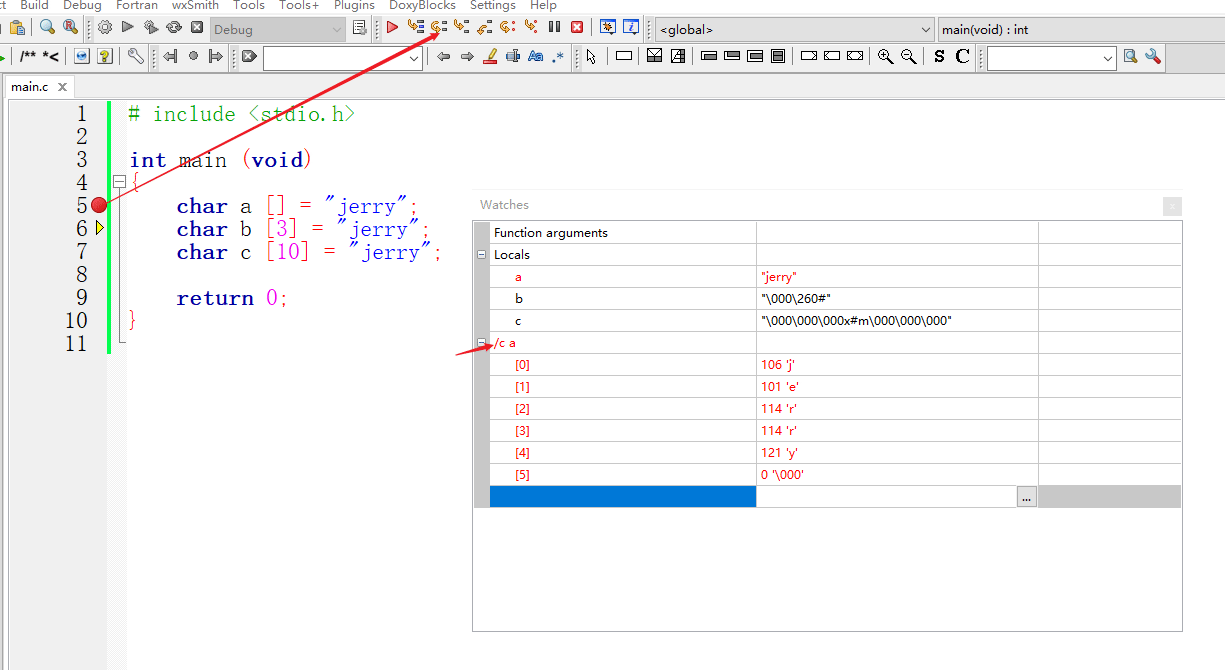Toggle selected text only search option
The width and height of the screenshot is (1225, 670).
pyautogui.click(x=512, y=57)
